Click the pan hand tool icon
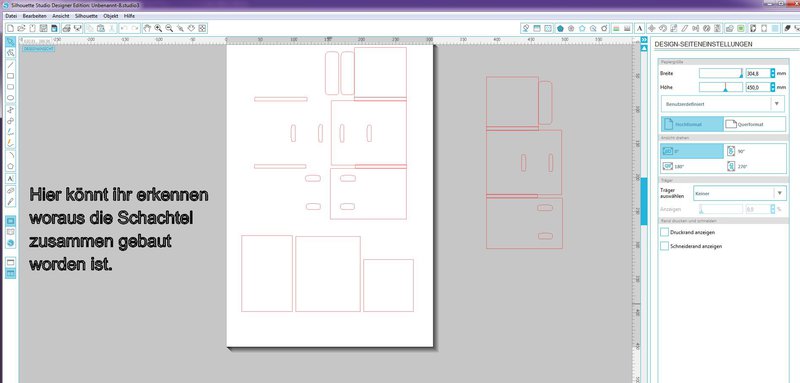The width and height of the screenshot is (800, 383). [147, 28]
